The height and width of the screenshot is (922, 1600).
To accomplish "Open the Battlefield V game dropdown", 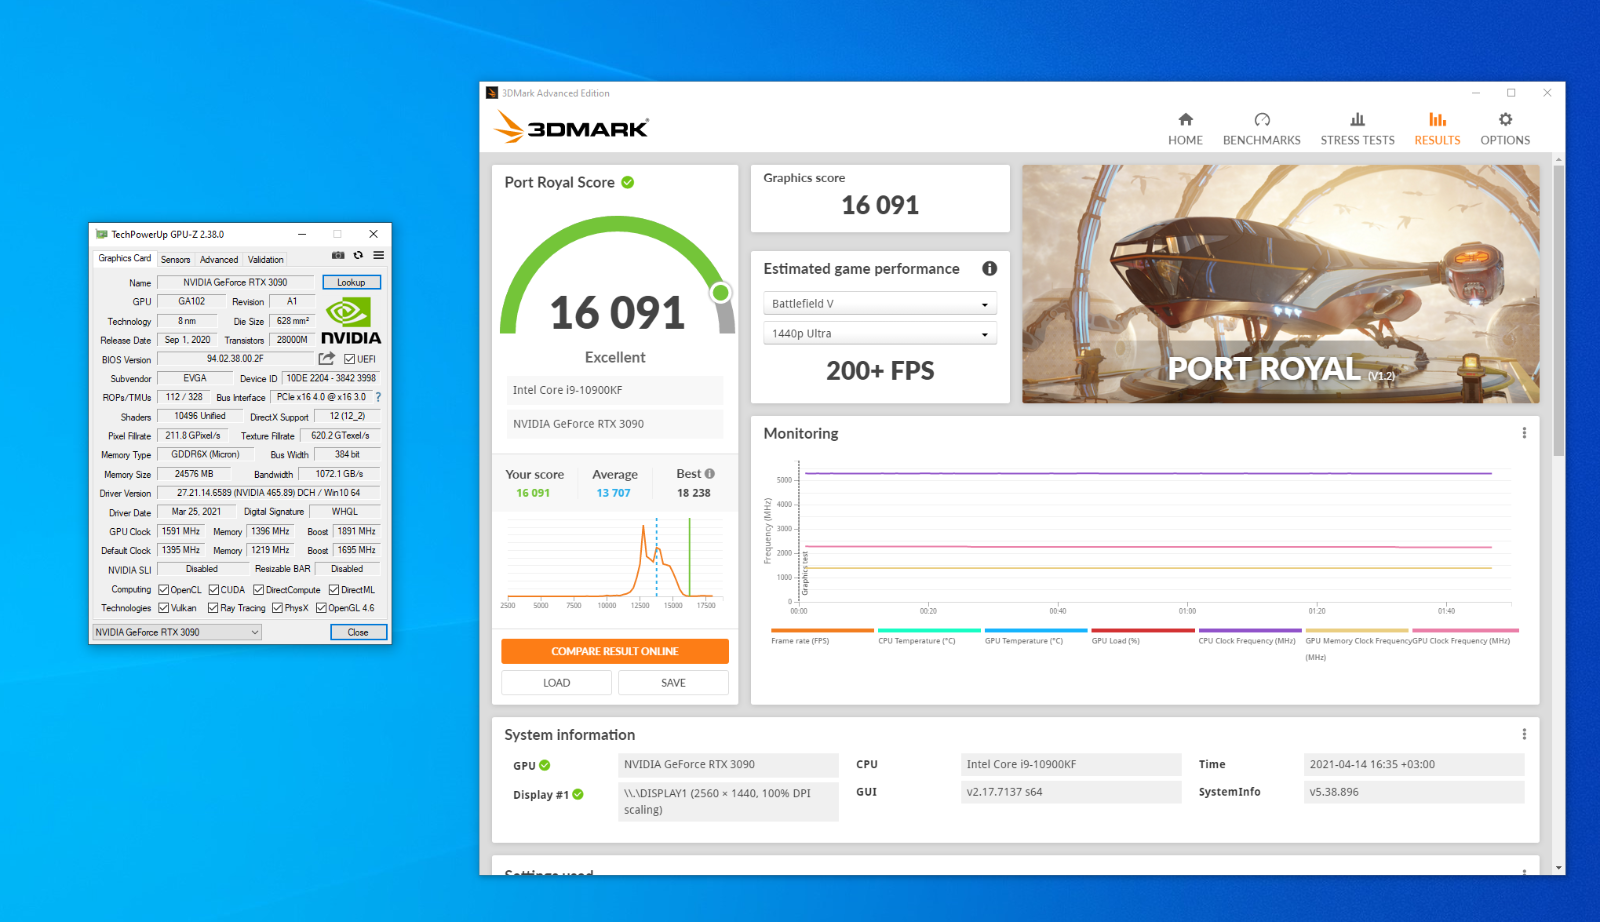I will tap(880, 304).
